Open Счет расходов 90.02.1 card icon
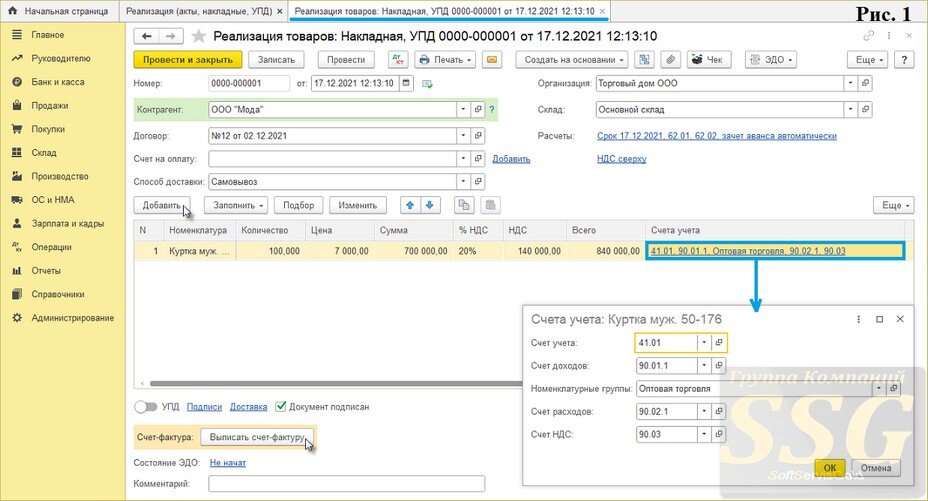The width and height of the screenshot is (928, 501). coord(718,411)
